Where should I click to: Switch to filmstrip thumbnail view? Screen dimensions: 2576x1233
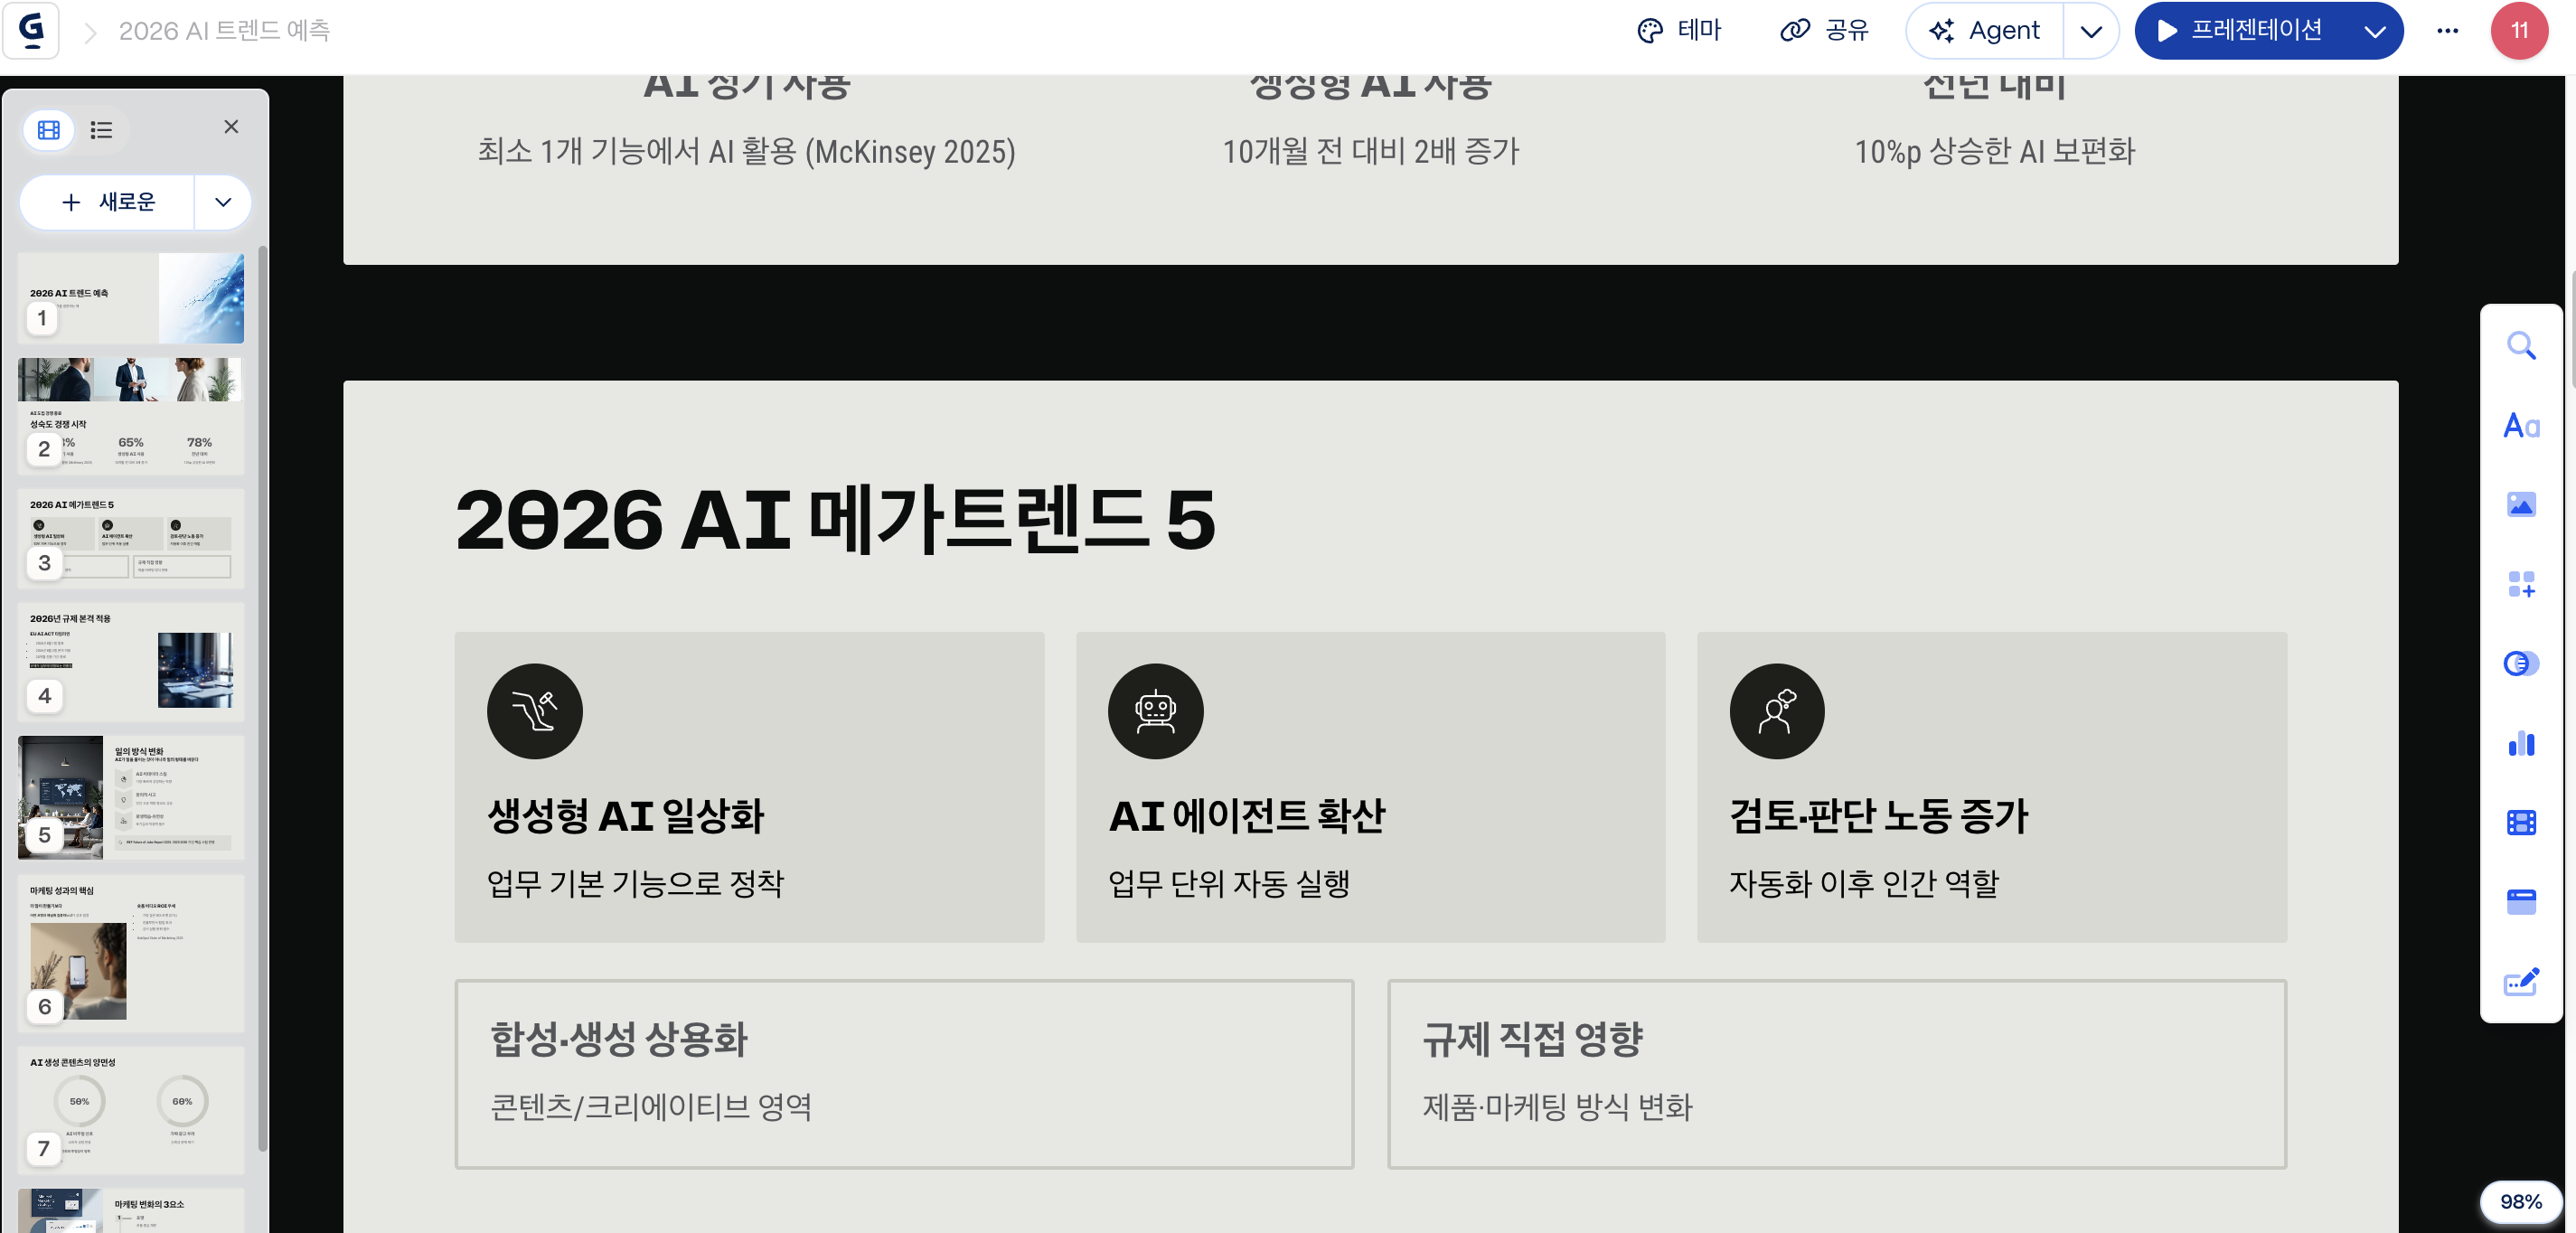[49, 129]
